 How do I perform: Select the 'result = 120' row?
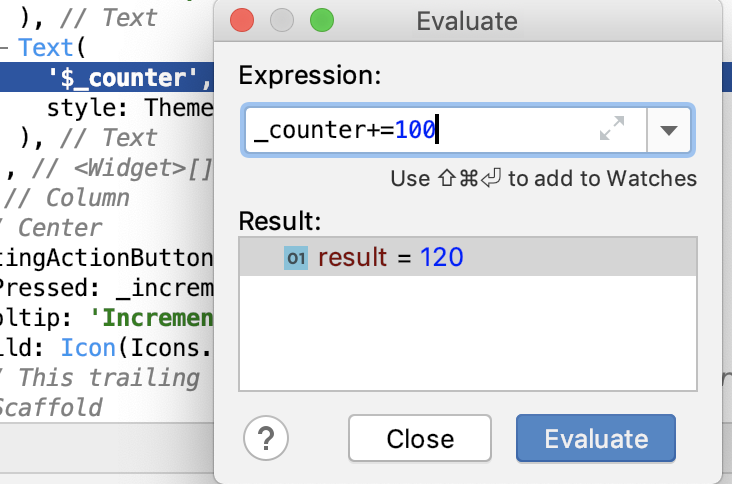pos(468,258)
